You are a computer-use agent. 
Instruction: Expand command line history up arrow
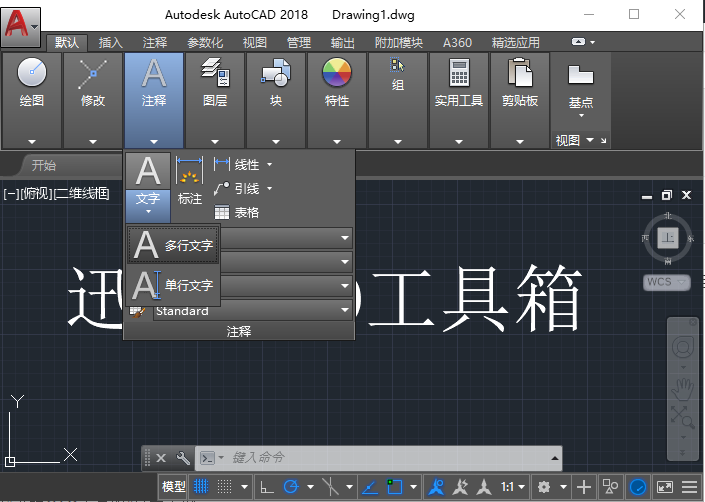click(554, 458)
